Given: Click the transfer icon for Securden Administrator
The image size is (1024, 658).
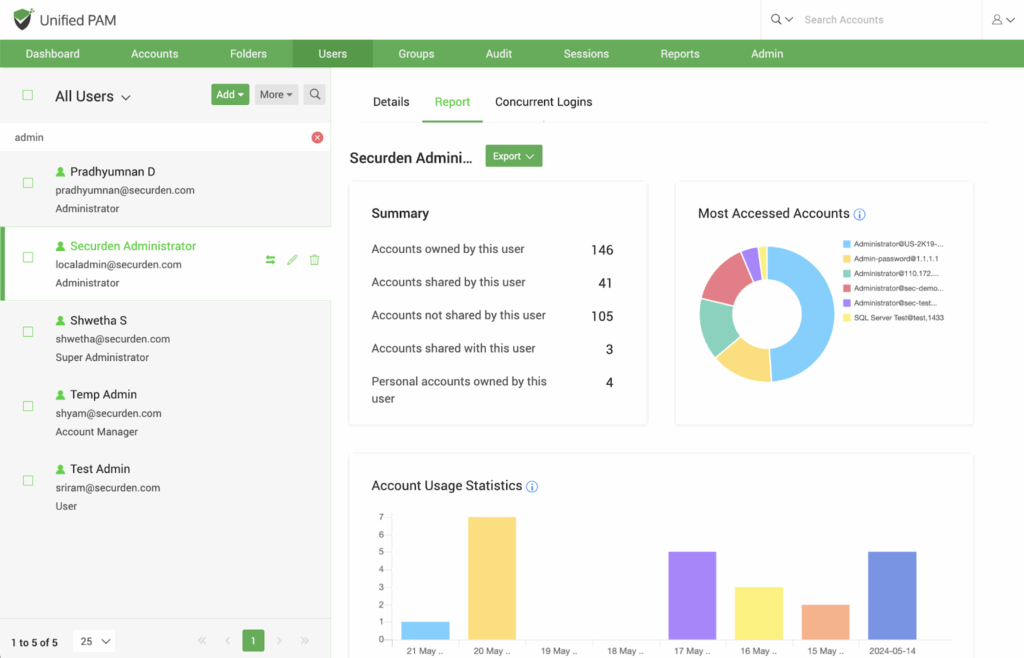Looking at the screenshot, I should 270,260.
